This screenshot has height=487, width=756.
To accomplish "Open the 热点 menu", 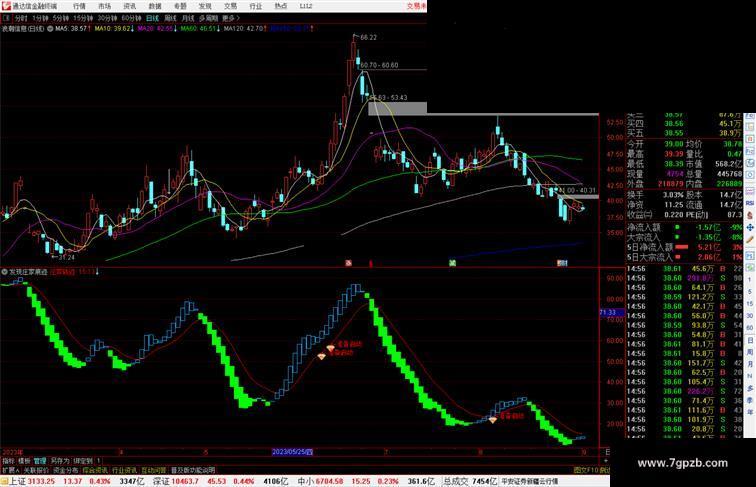I will click(x=281, y=6).
